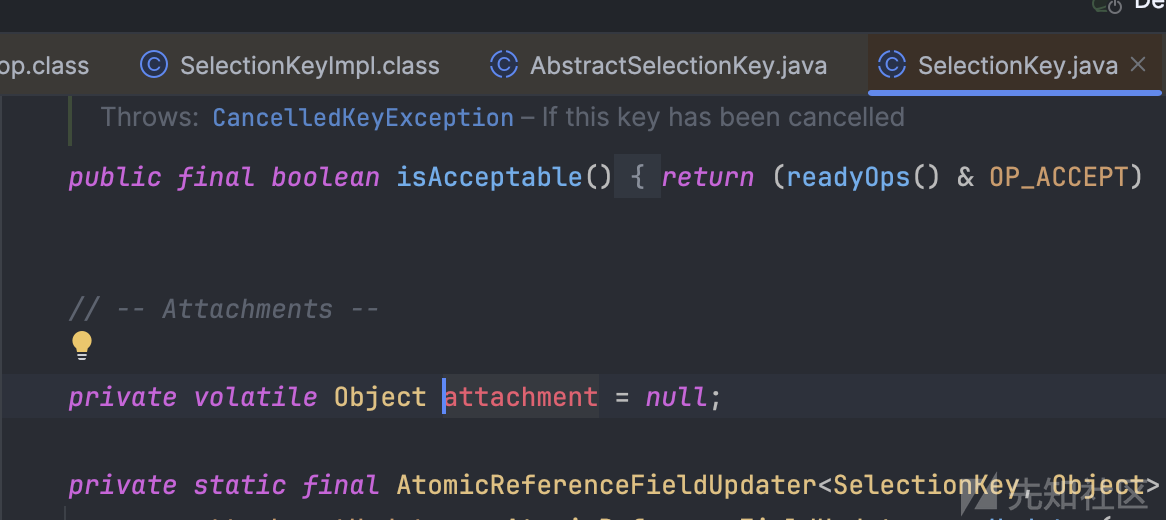Click the yellow lightbulb intention icon
The image size is (1166, 520).
[82, 346]
